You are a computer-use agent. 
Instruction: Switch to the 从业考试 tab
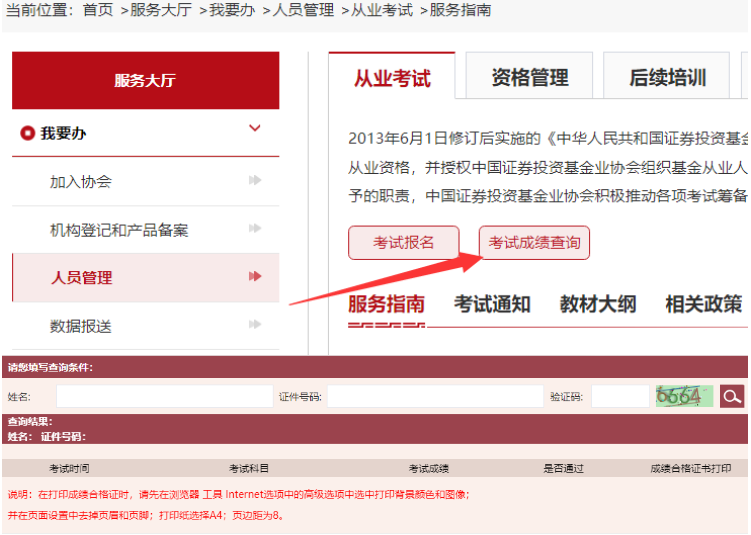(392, 78)
